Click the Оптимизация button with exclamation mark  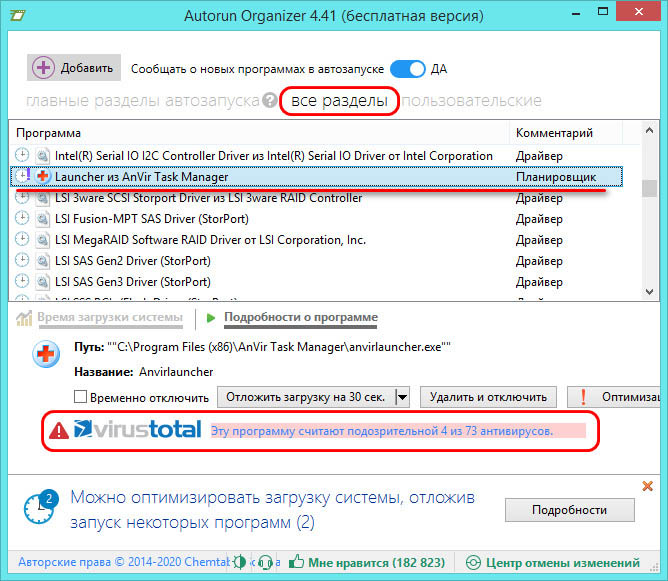(613, 397)
